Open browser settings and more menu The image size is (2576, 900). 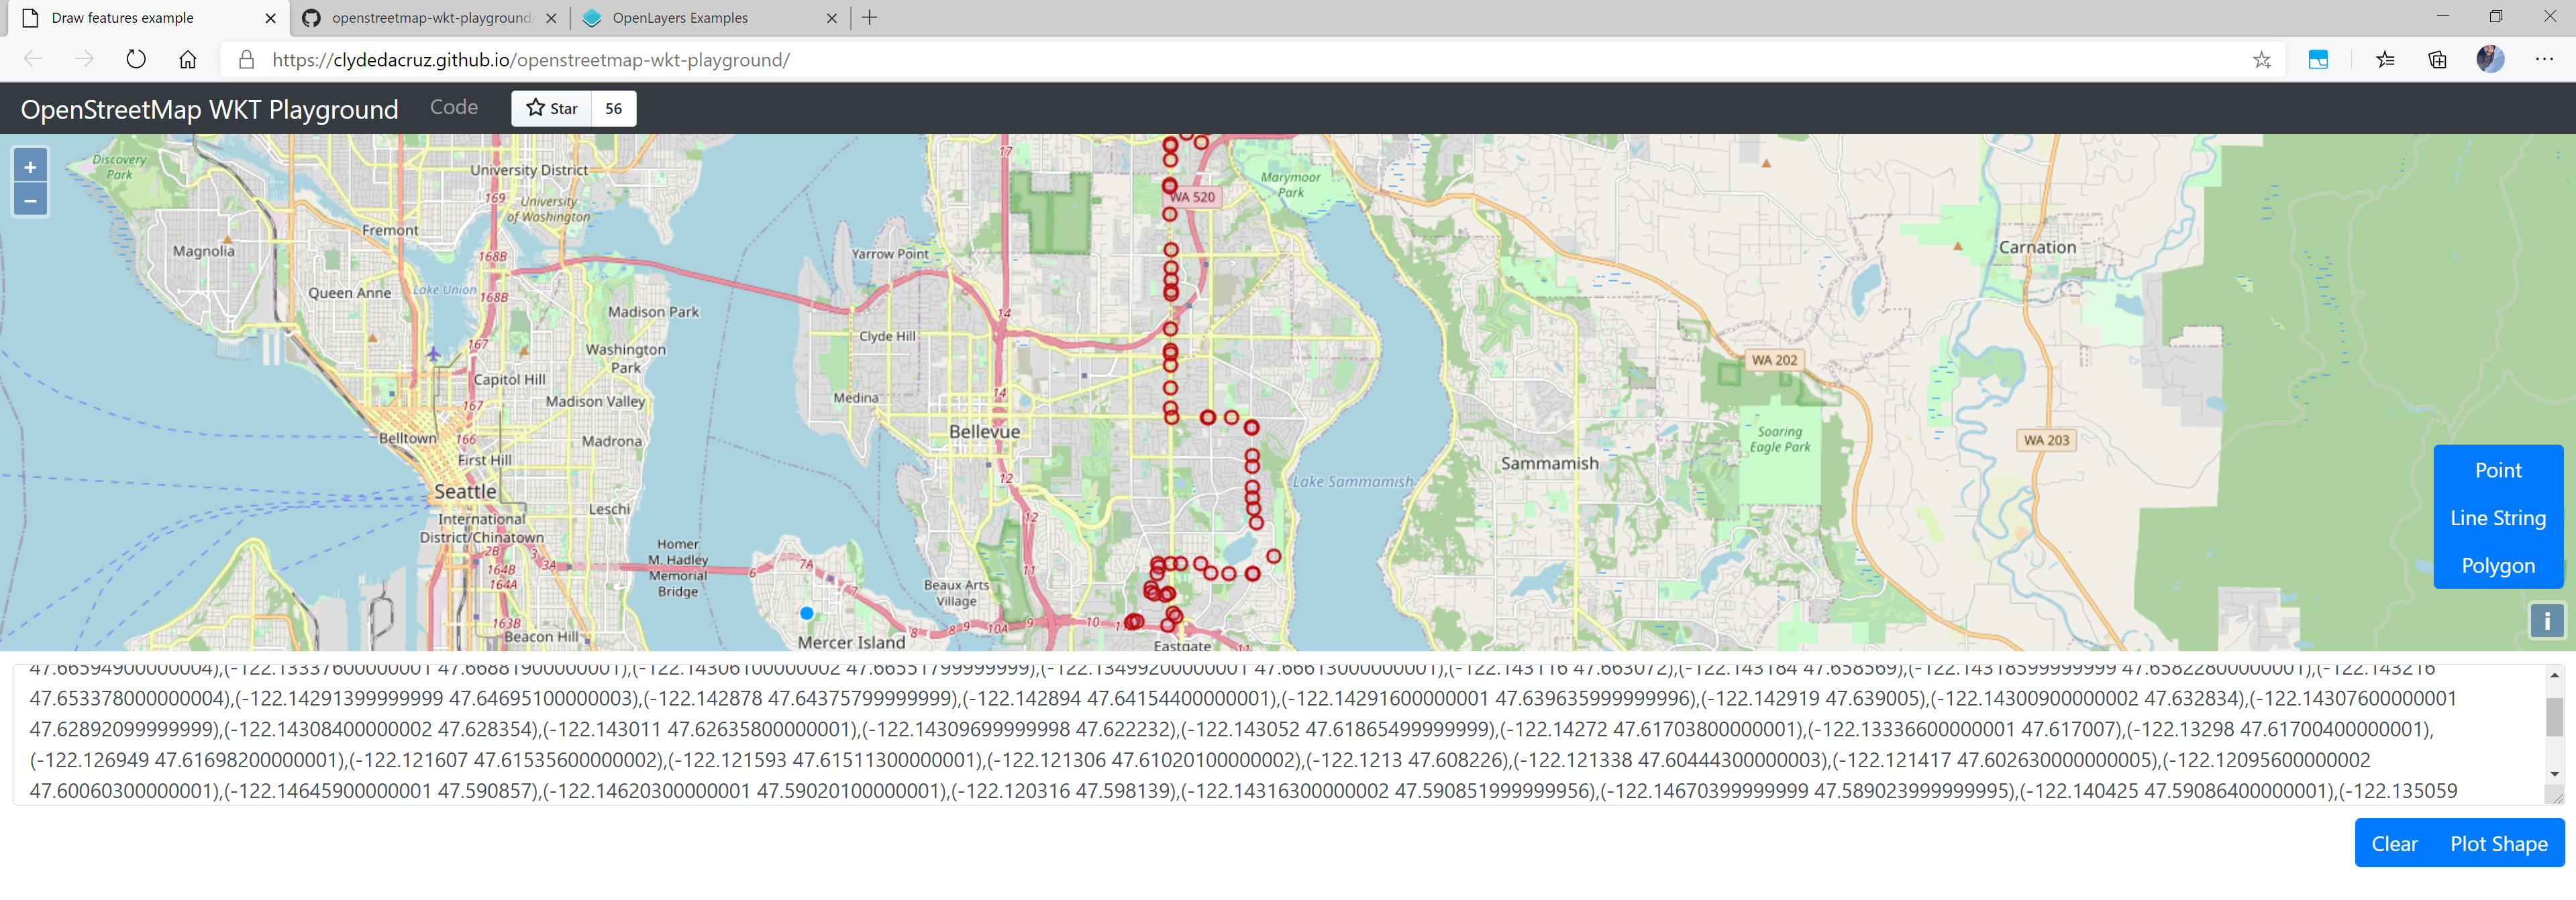click(x=2544, y=60)
